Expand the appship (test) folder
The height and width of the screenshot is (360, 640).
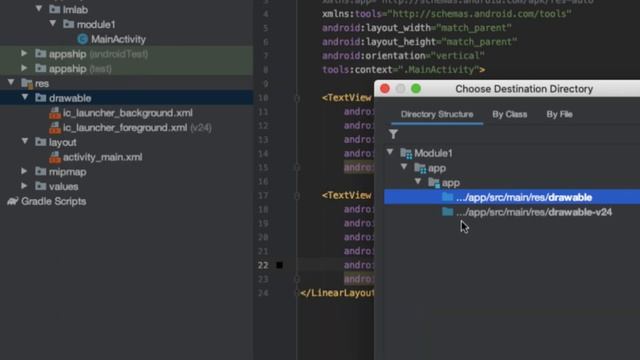click(24, 68)
